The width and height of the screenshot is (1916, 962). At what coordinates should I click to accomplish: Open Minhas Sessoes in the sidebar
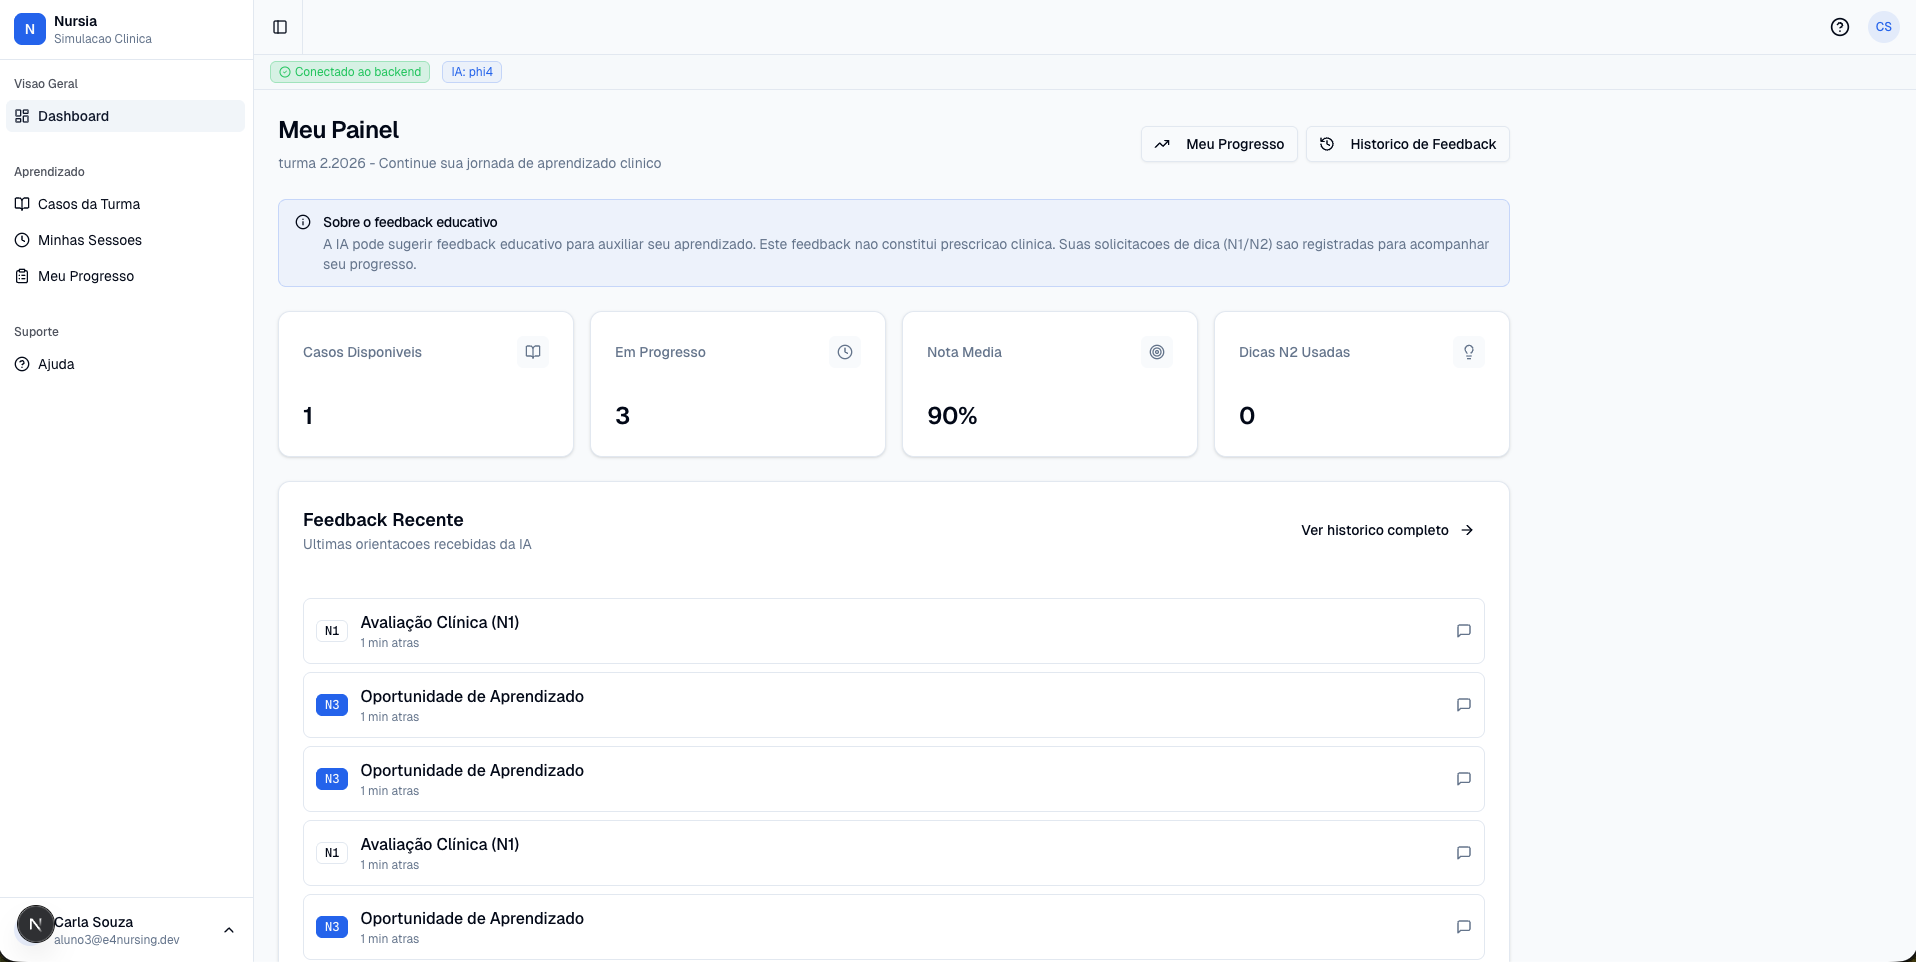[x=125, y=240]
